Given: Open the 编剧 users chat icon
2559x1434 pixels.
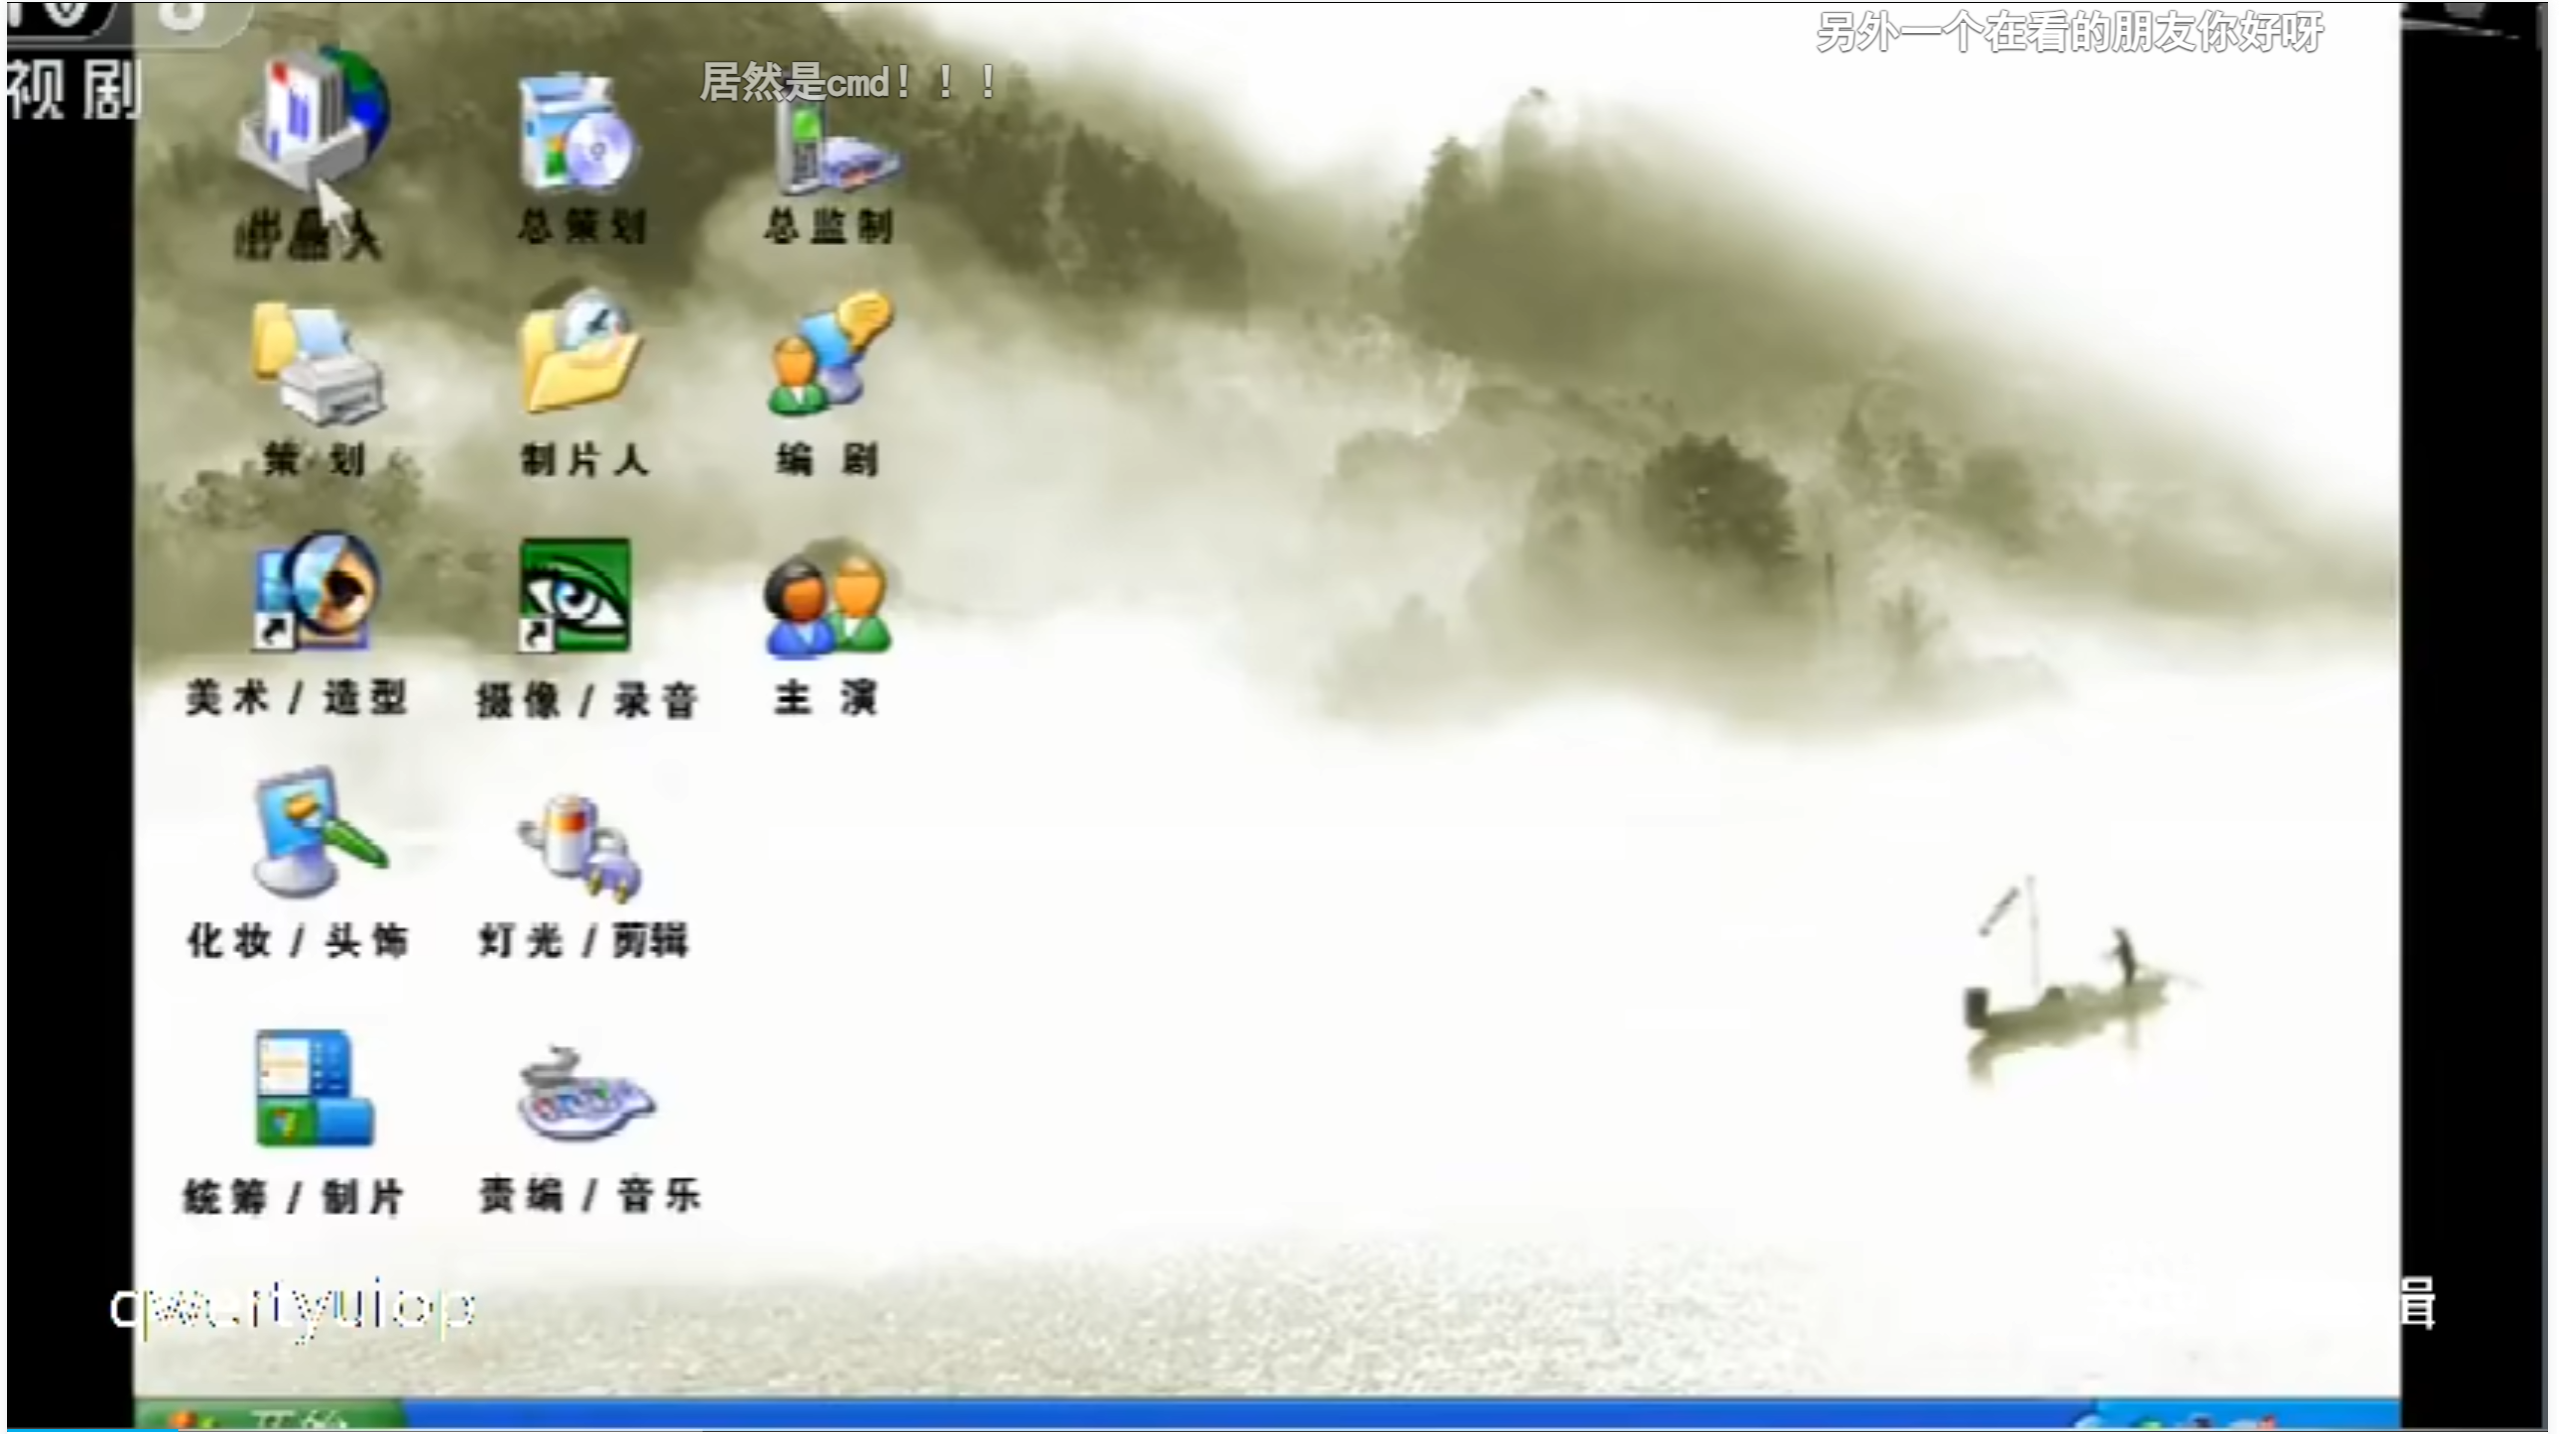Looking at the screenshot, I should 830,352.
